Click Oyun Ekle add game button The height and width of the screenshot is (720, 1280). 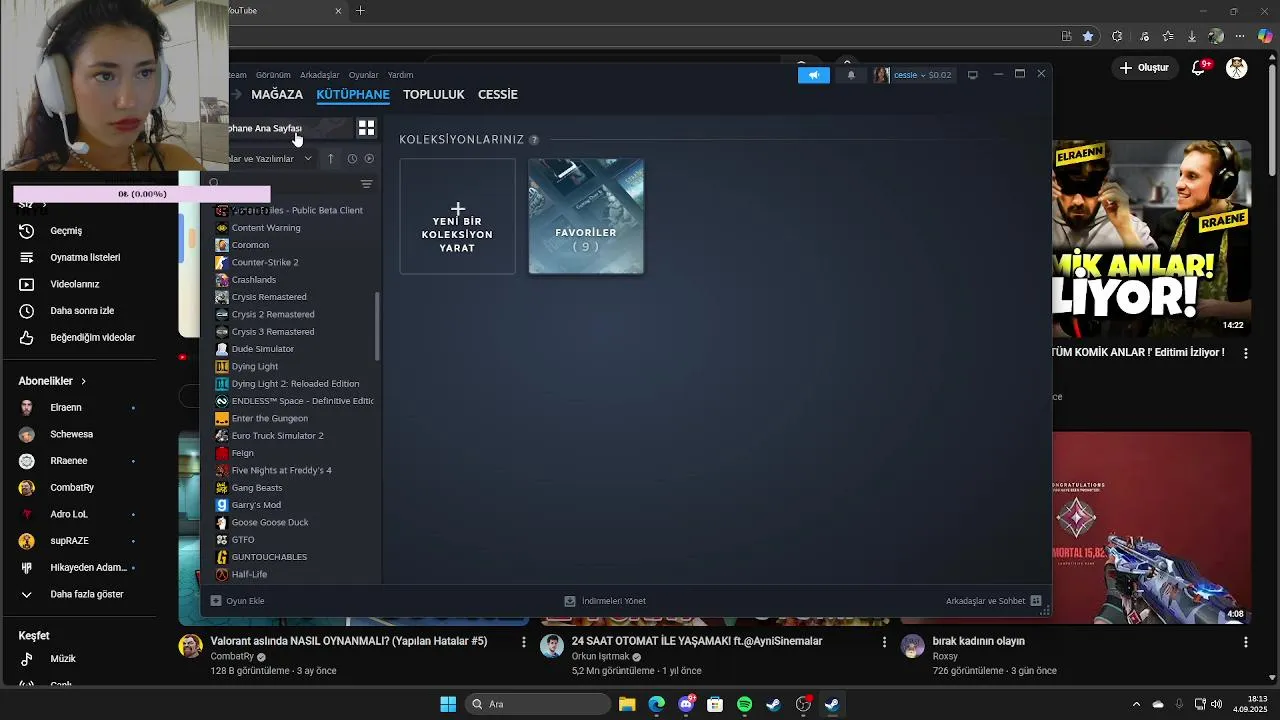tap(237, 601)
